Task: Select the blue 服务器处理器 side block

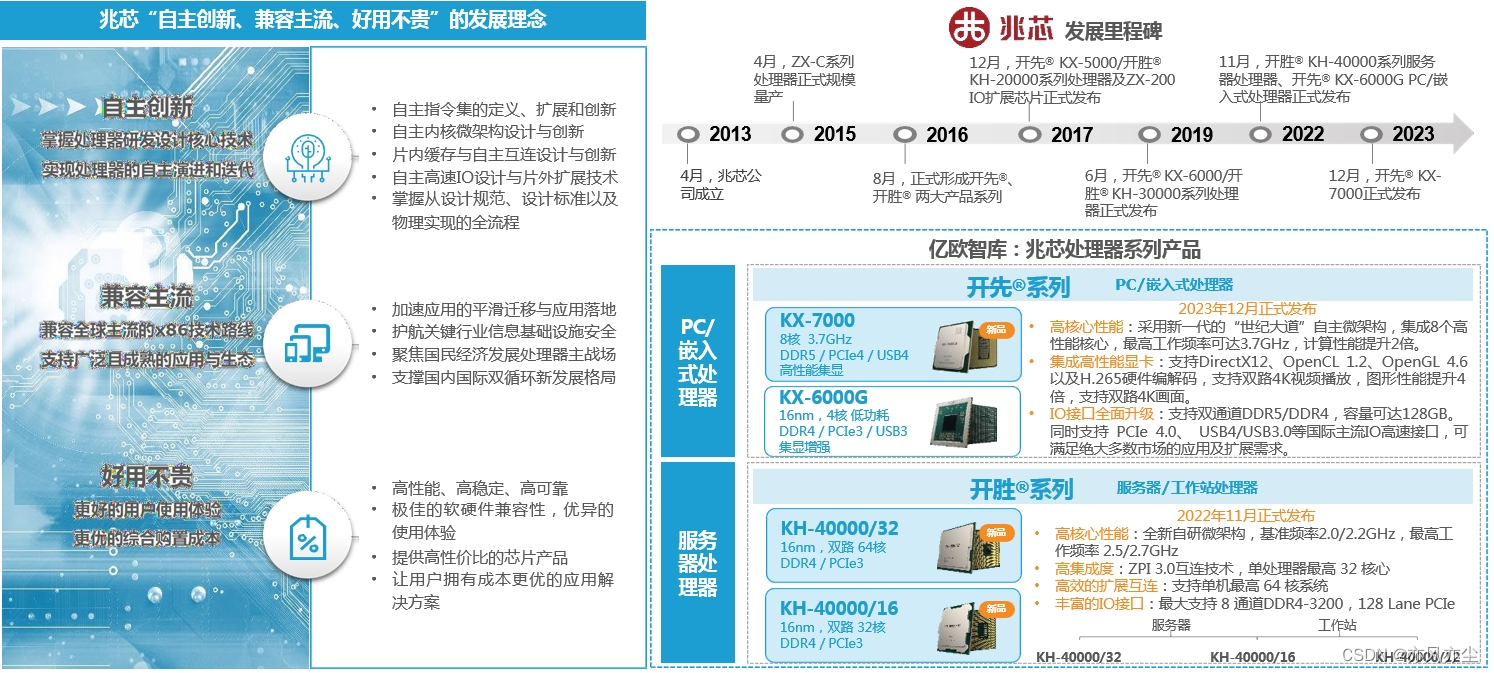Action: [x=698, y=562]
